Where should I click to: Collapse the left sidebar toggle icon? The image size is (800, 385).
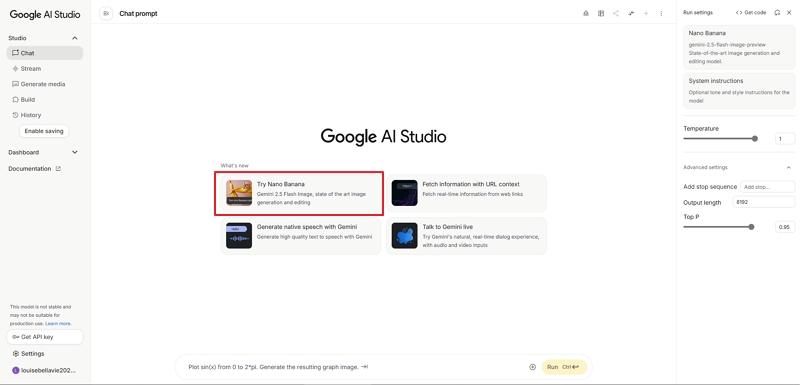(106, 13)
